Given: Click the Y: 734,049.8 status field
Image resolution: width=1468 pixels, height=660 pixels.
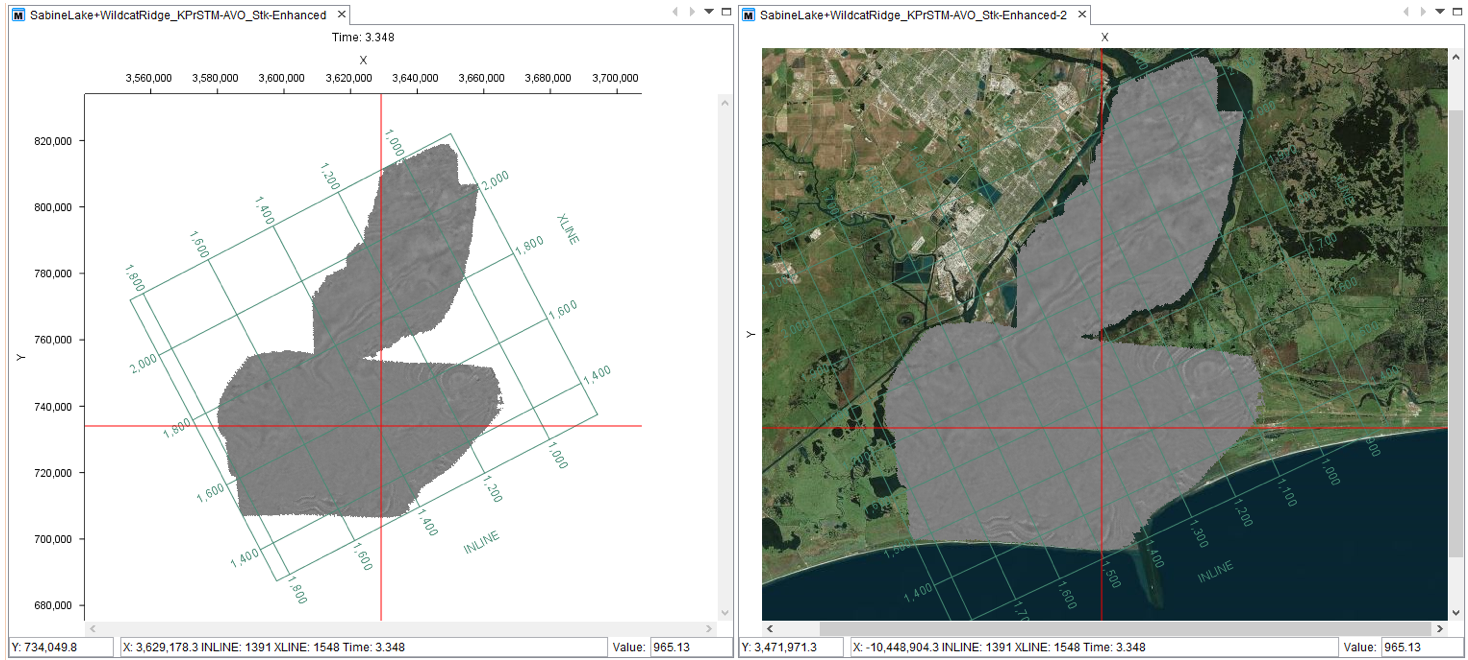Looking at the screenshot, I should pos(62,647).
